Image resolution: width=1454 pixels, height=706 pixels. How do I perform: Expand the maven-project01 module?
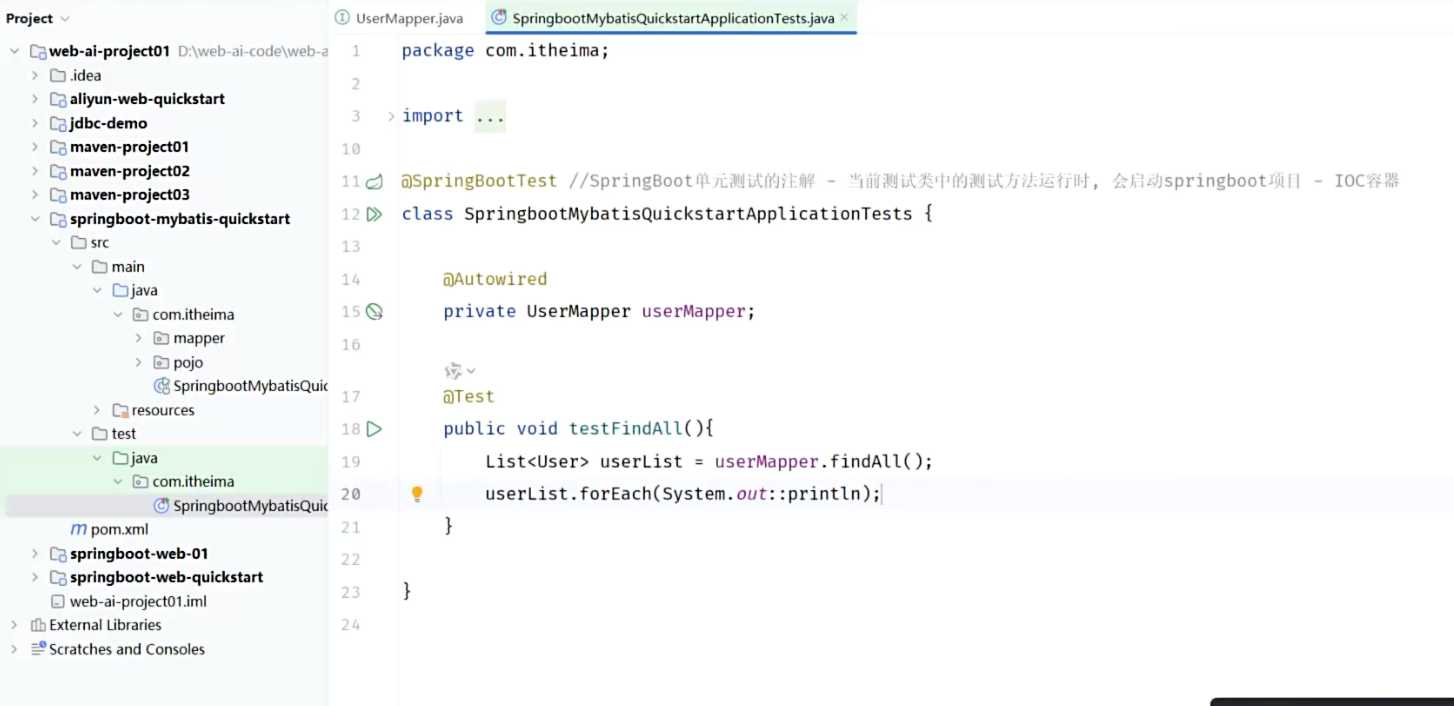click(x=35, y=147)
